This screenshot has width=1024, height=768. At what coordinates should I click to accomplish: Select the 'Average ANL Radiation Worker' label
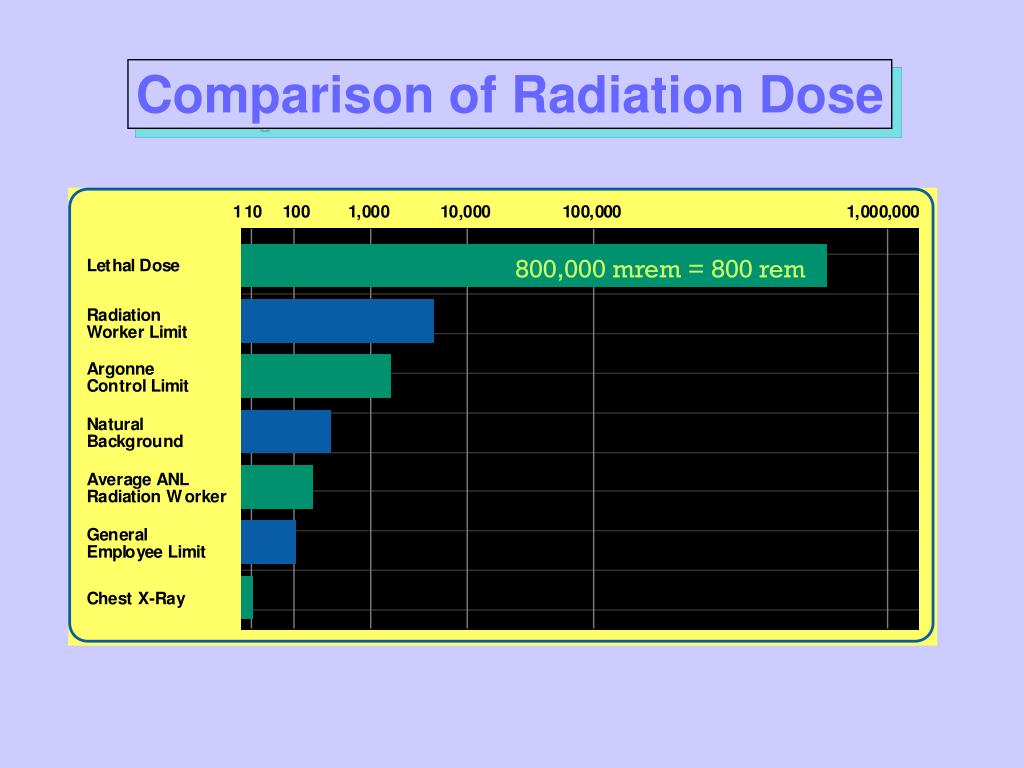157,488
